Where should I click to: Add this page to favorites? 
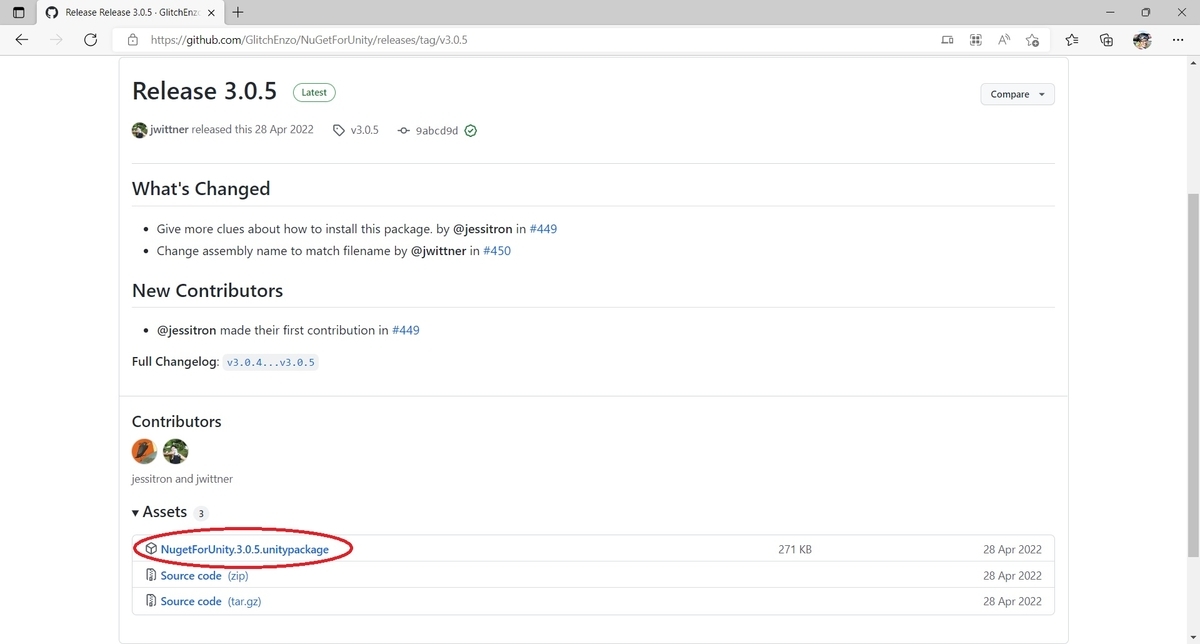click(x=1032, y=40)
